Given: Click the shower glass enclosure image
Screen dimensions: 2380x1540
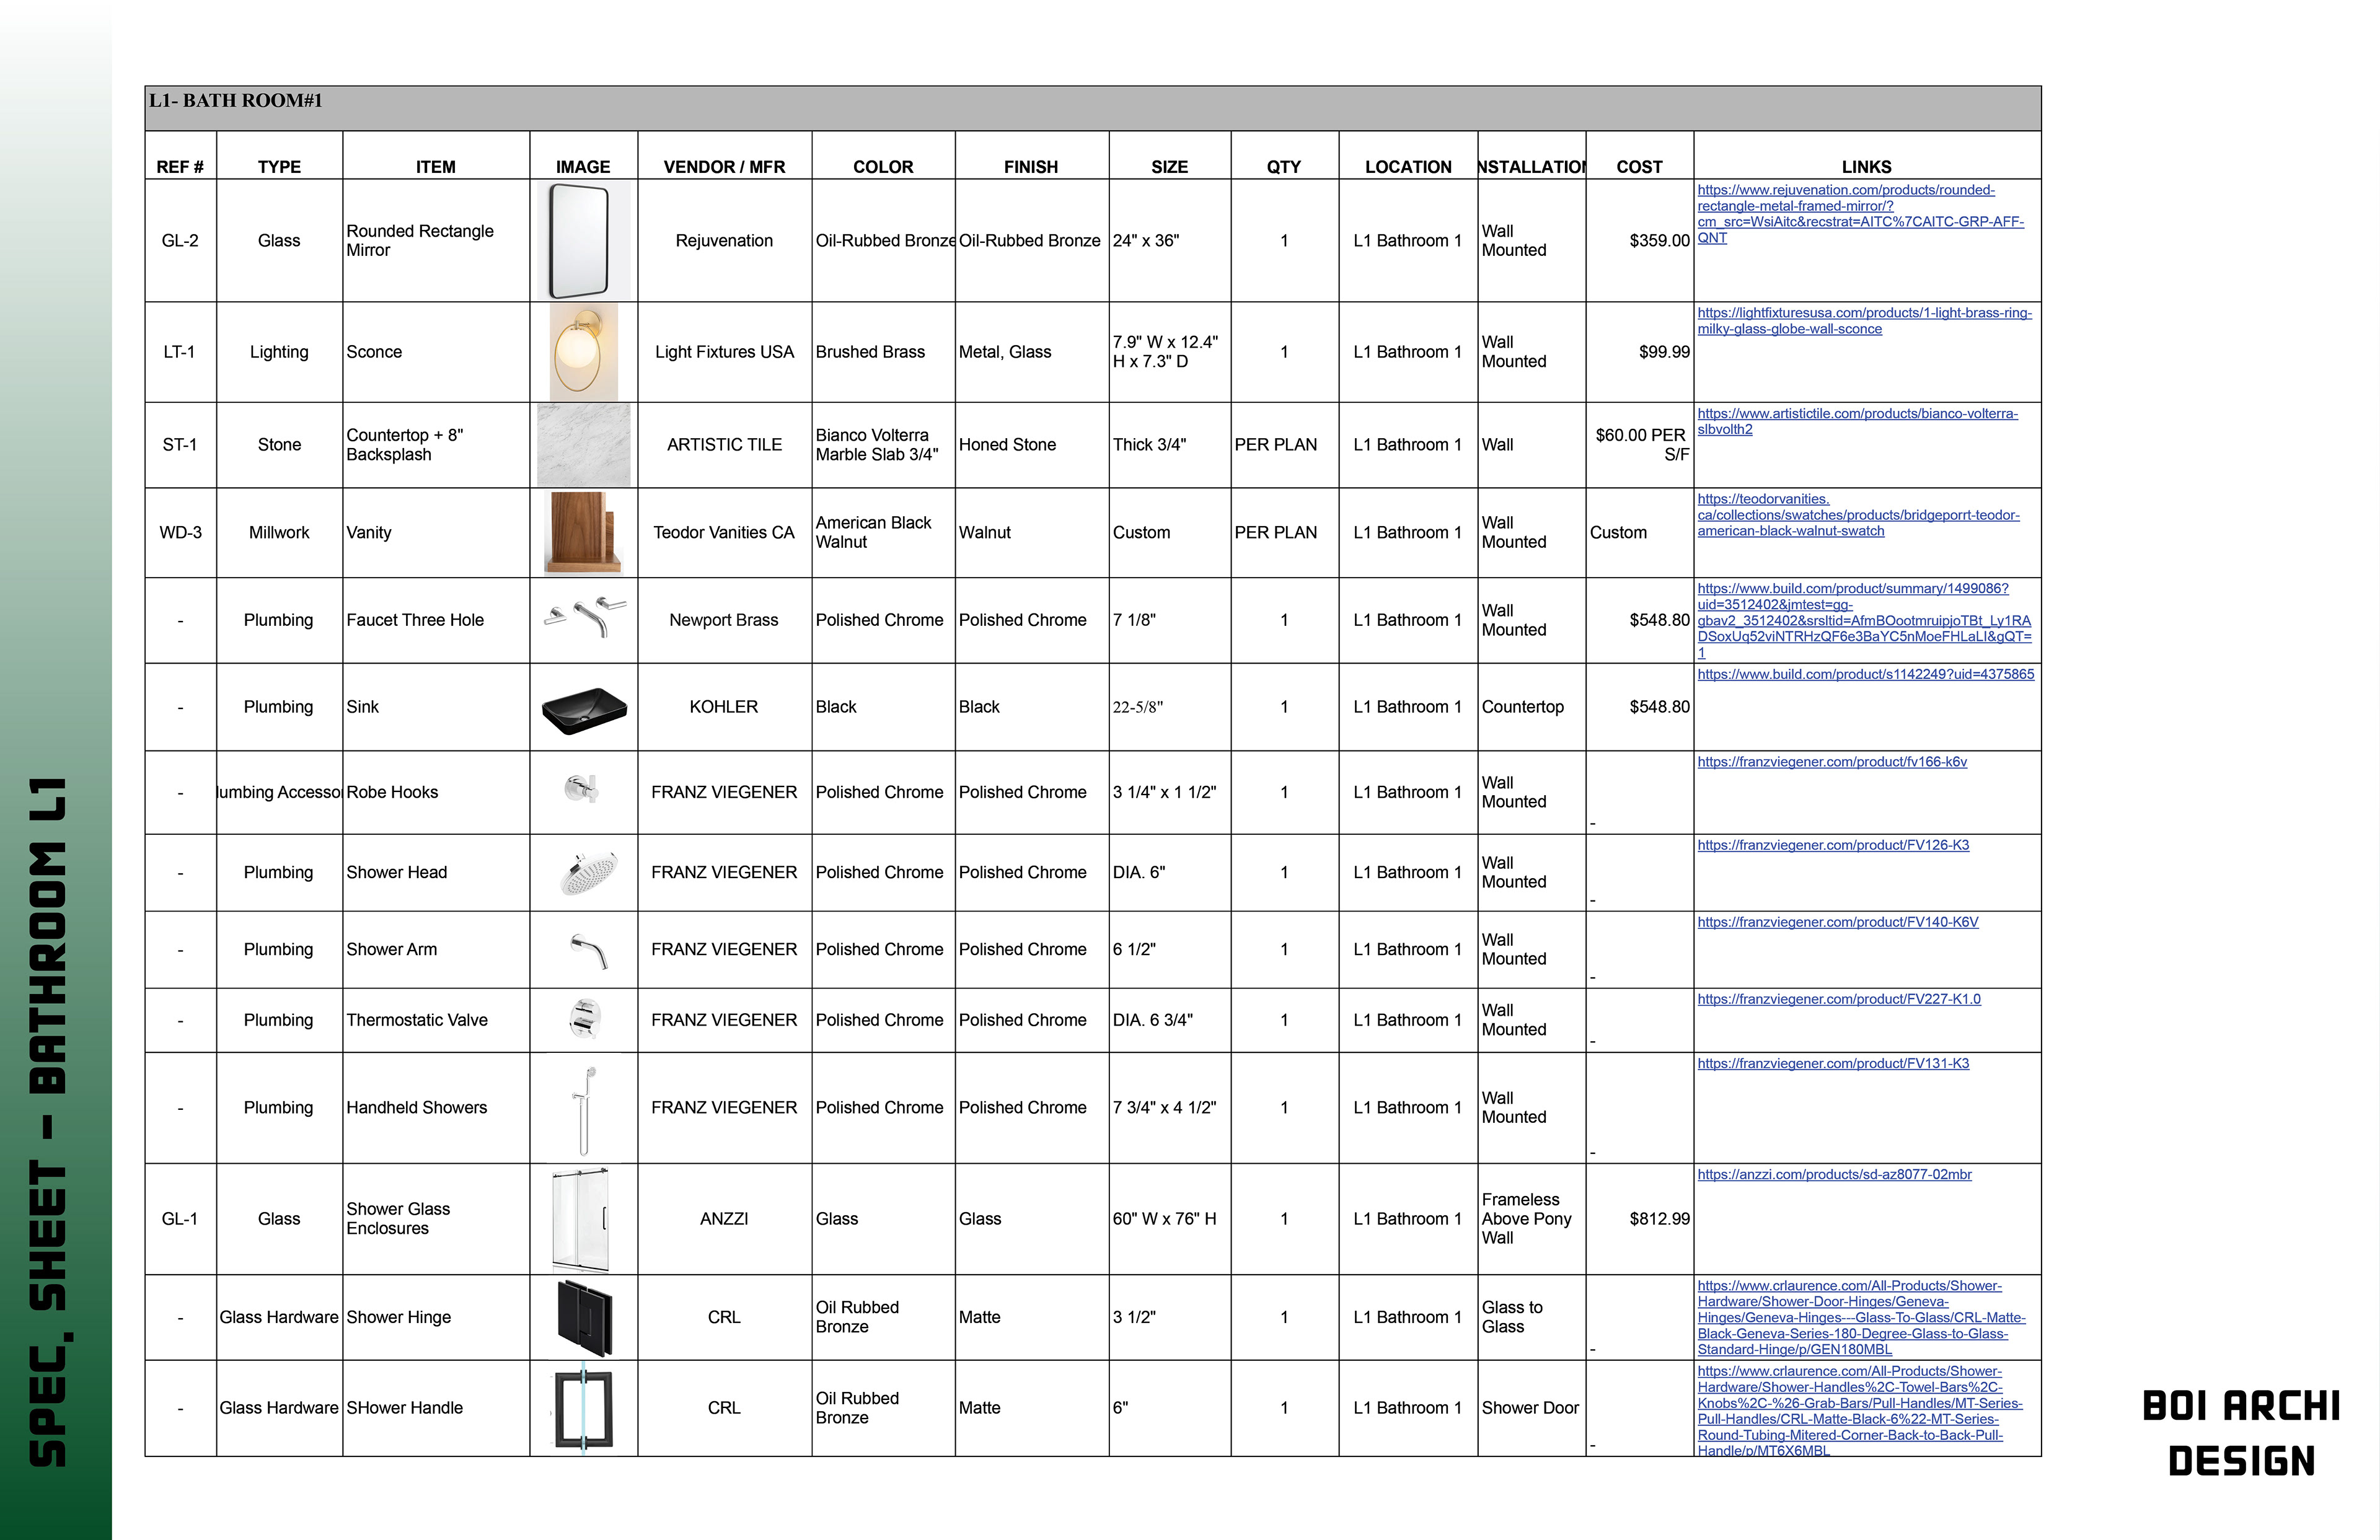Looking at the screenshot, I should tap(581, 1219).
